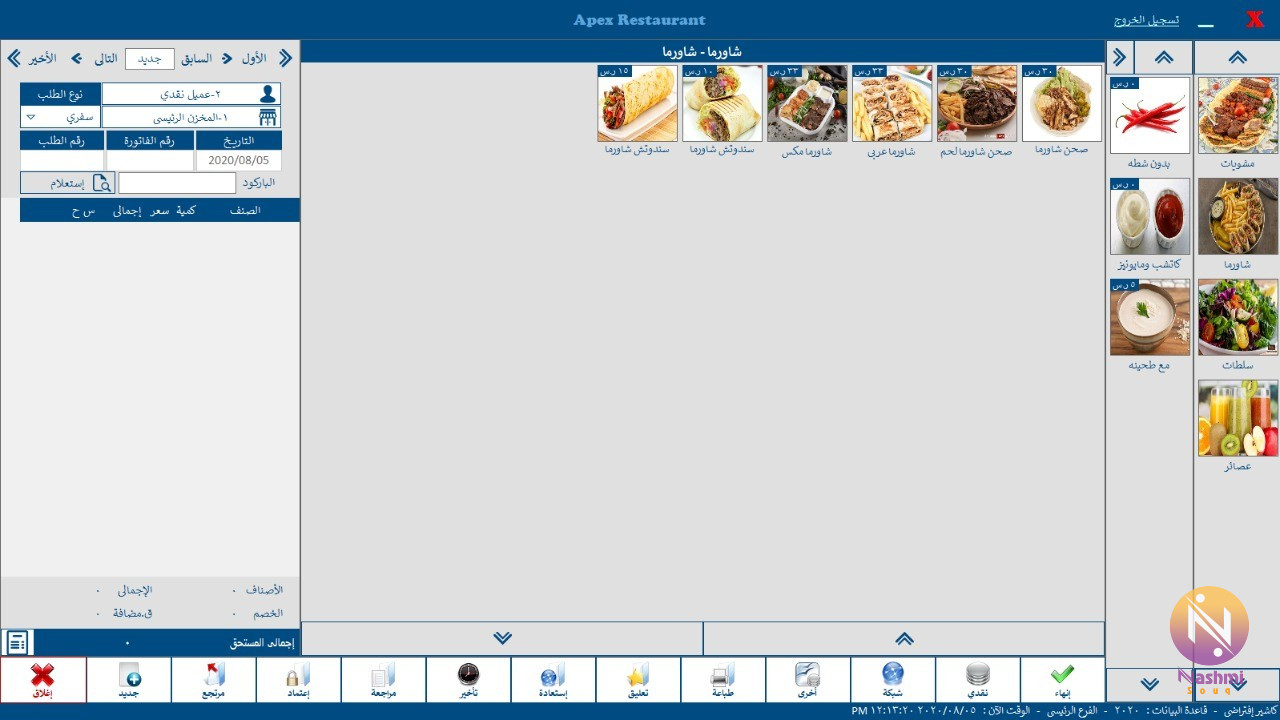Image resolution: width=1280 pixels, height=720 pixels.
Task: Open the order type سفري dropdown
Action: pyautogui.click(x=60, y=117)
